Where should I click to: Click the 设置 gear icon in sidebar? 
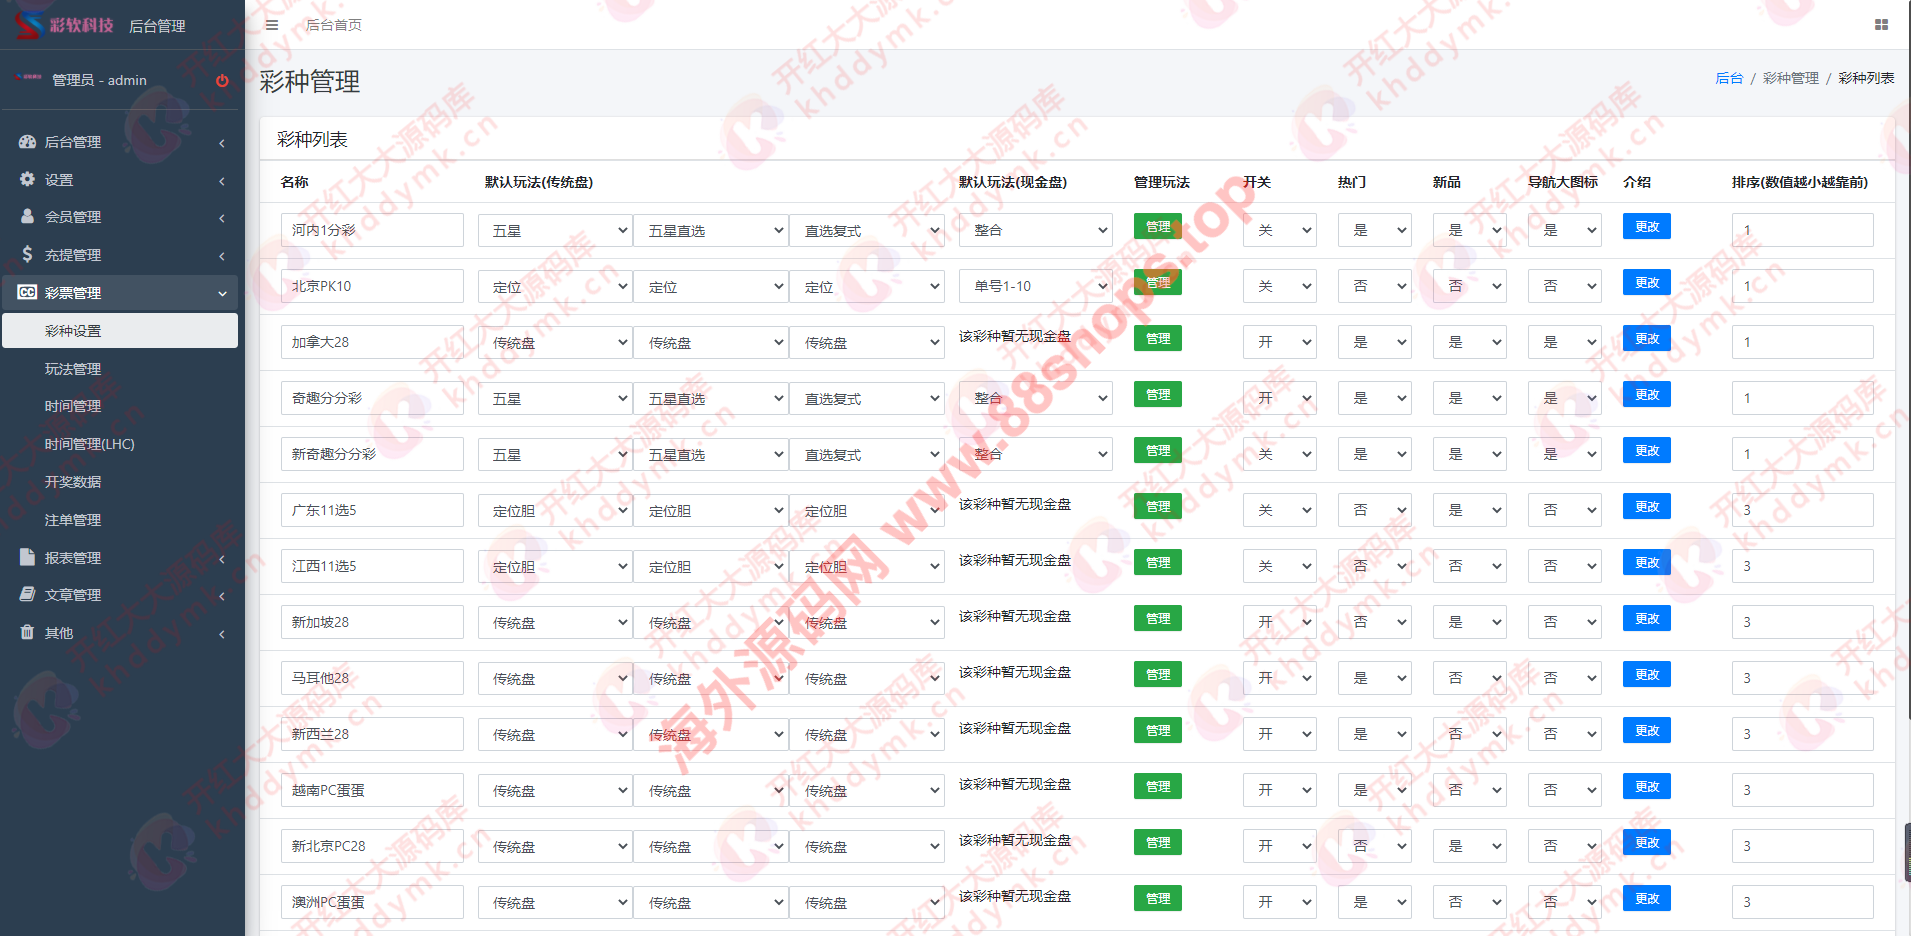coord(28,179)
